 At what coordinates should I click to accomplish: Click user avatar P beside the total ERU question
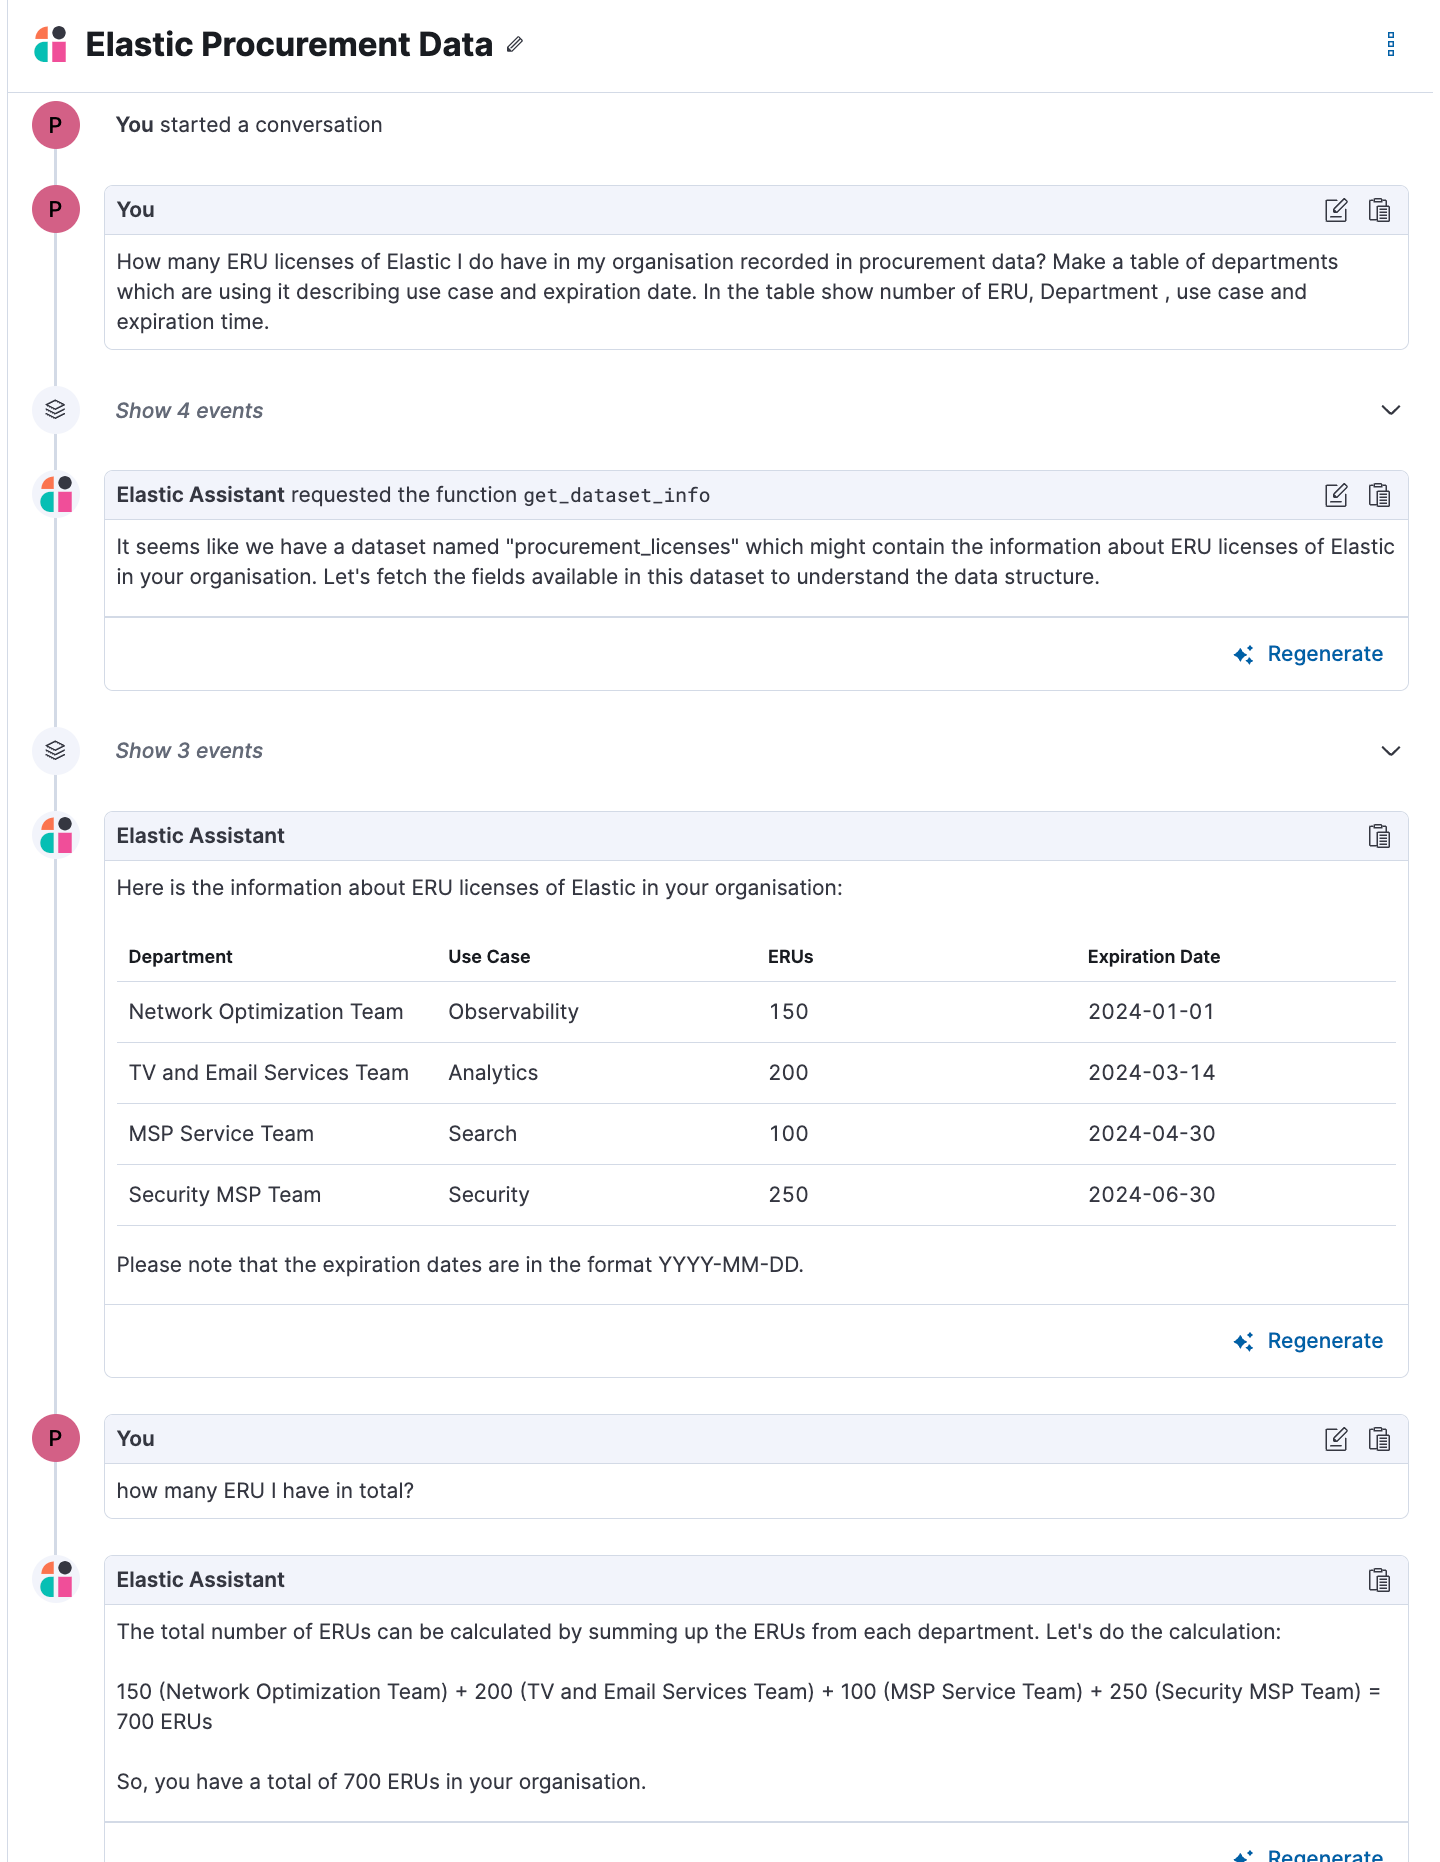tap(56, 1438)
